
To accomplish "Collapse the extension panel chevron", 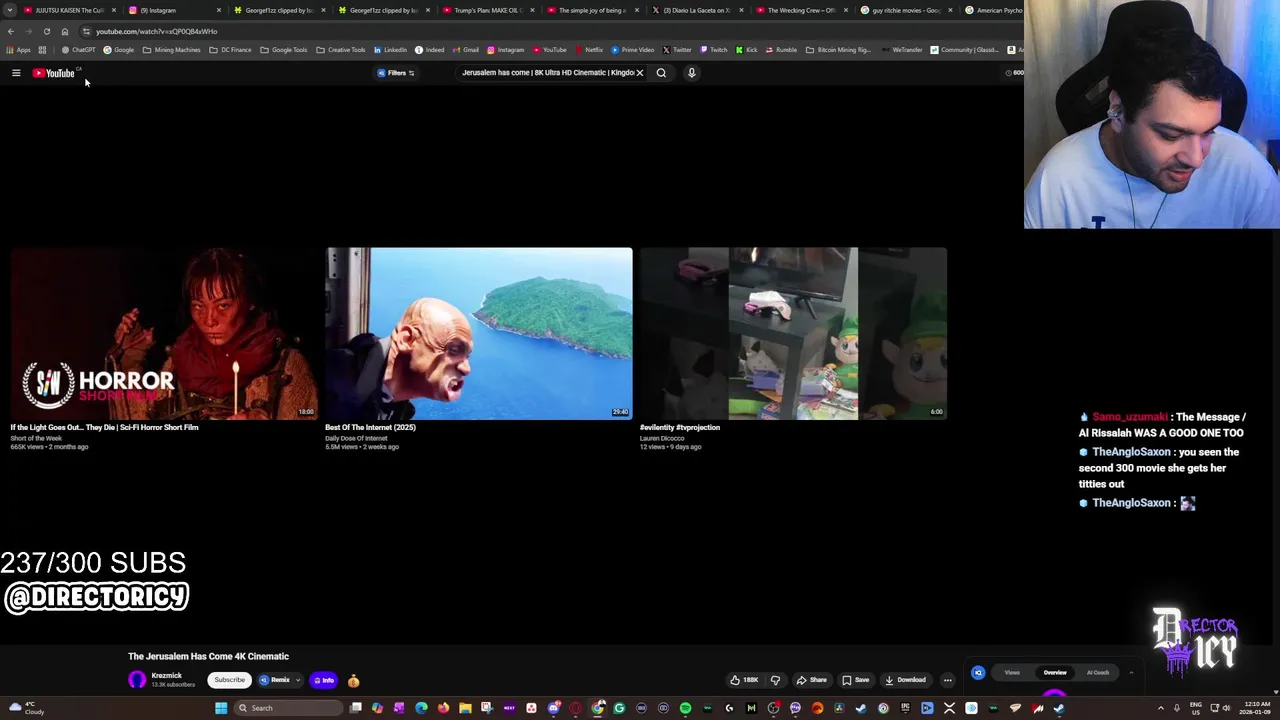I will [1131, 673].
